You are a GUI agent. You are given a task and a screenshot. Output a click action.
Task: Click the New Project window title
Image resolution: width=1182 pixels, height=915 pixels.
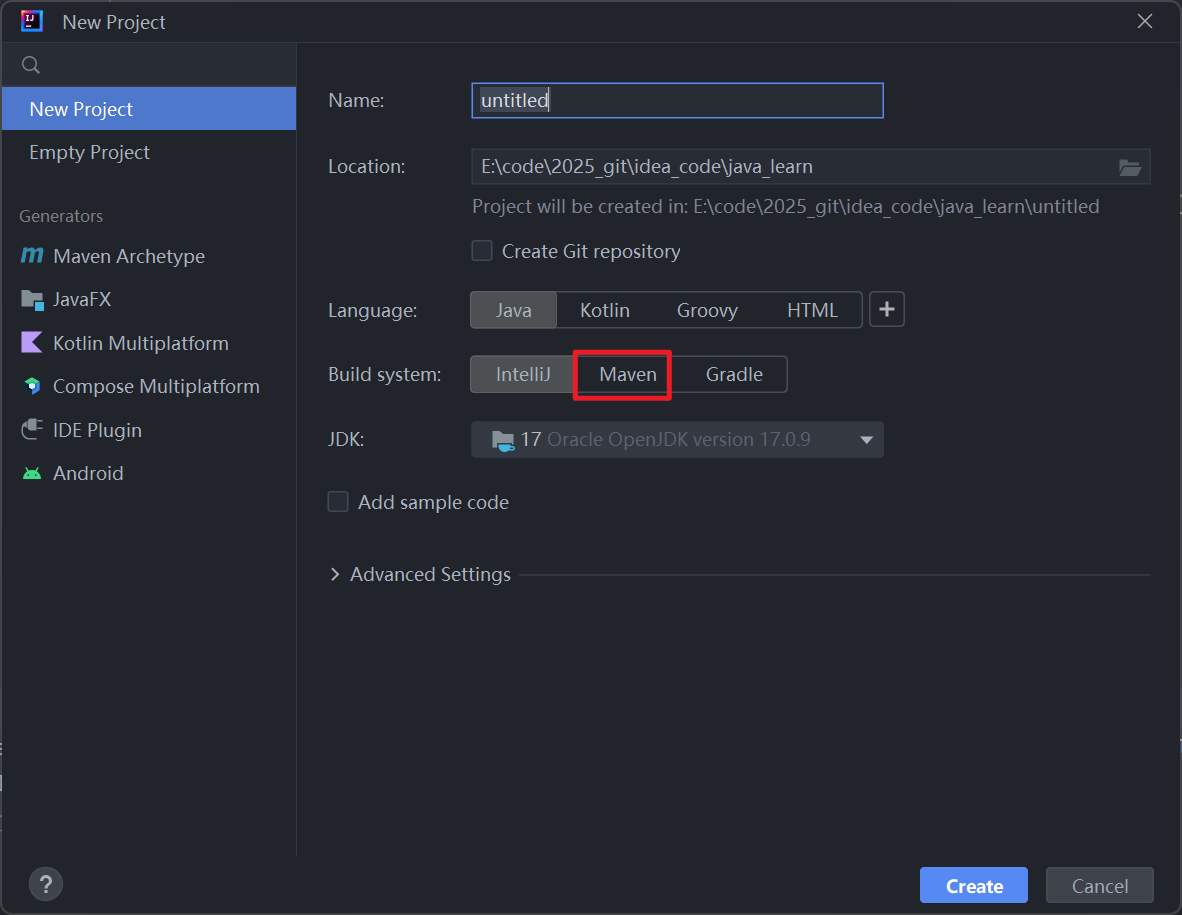[114, 22]
